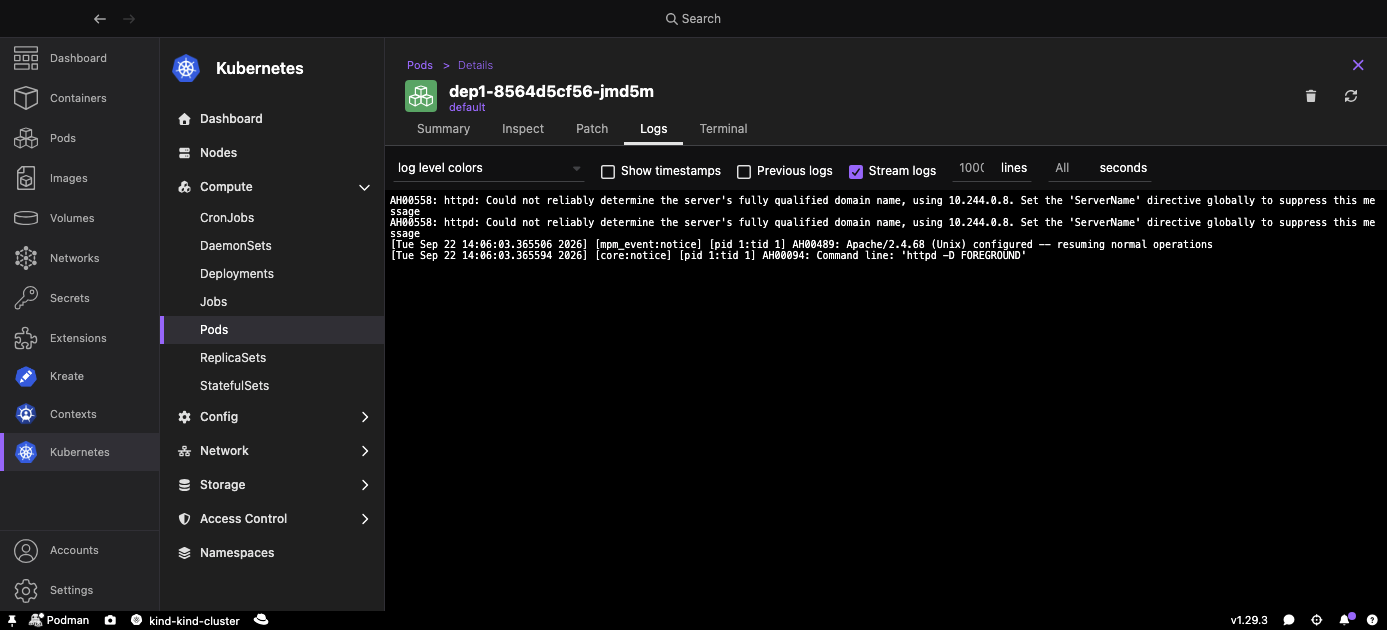Switch to the Patch tab

point(592,129)
